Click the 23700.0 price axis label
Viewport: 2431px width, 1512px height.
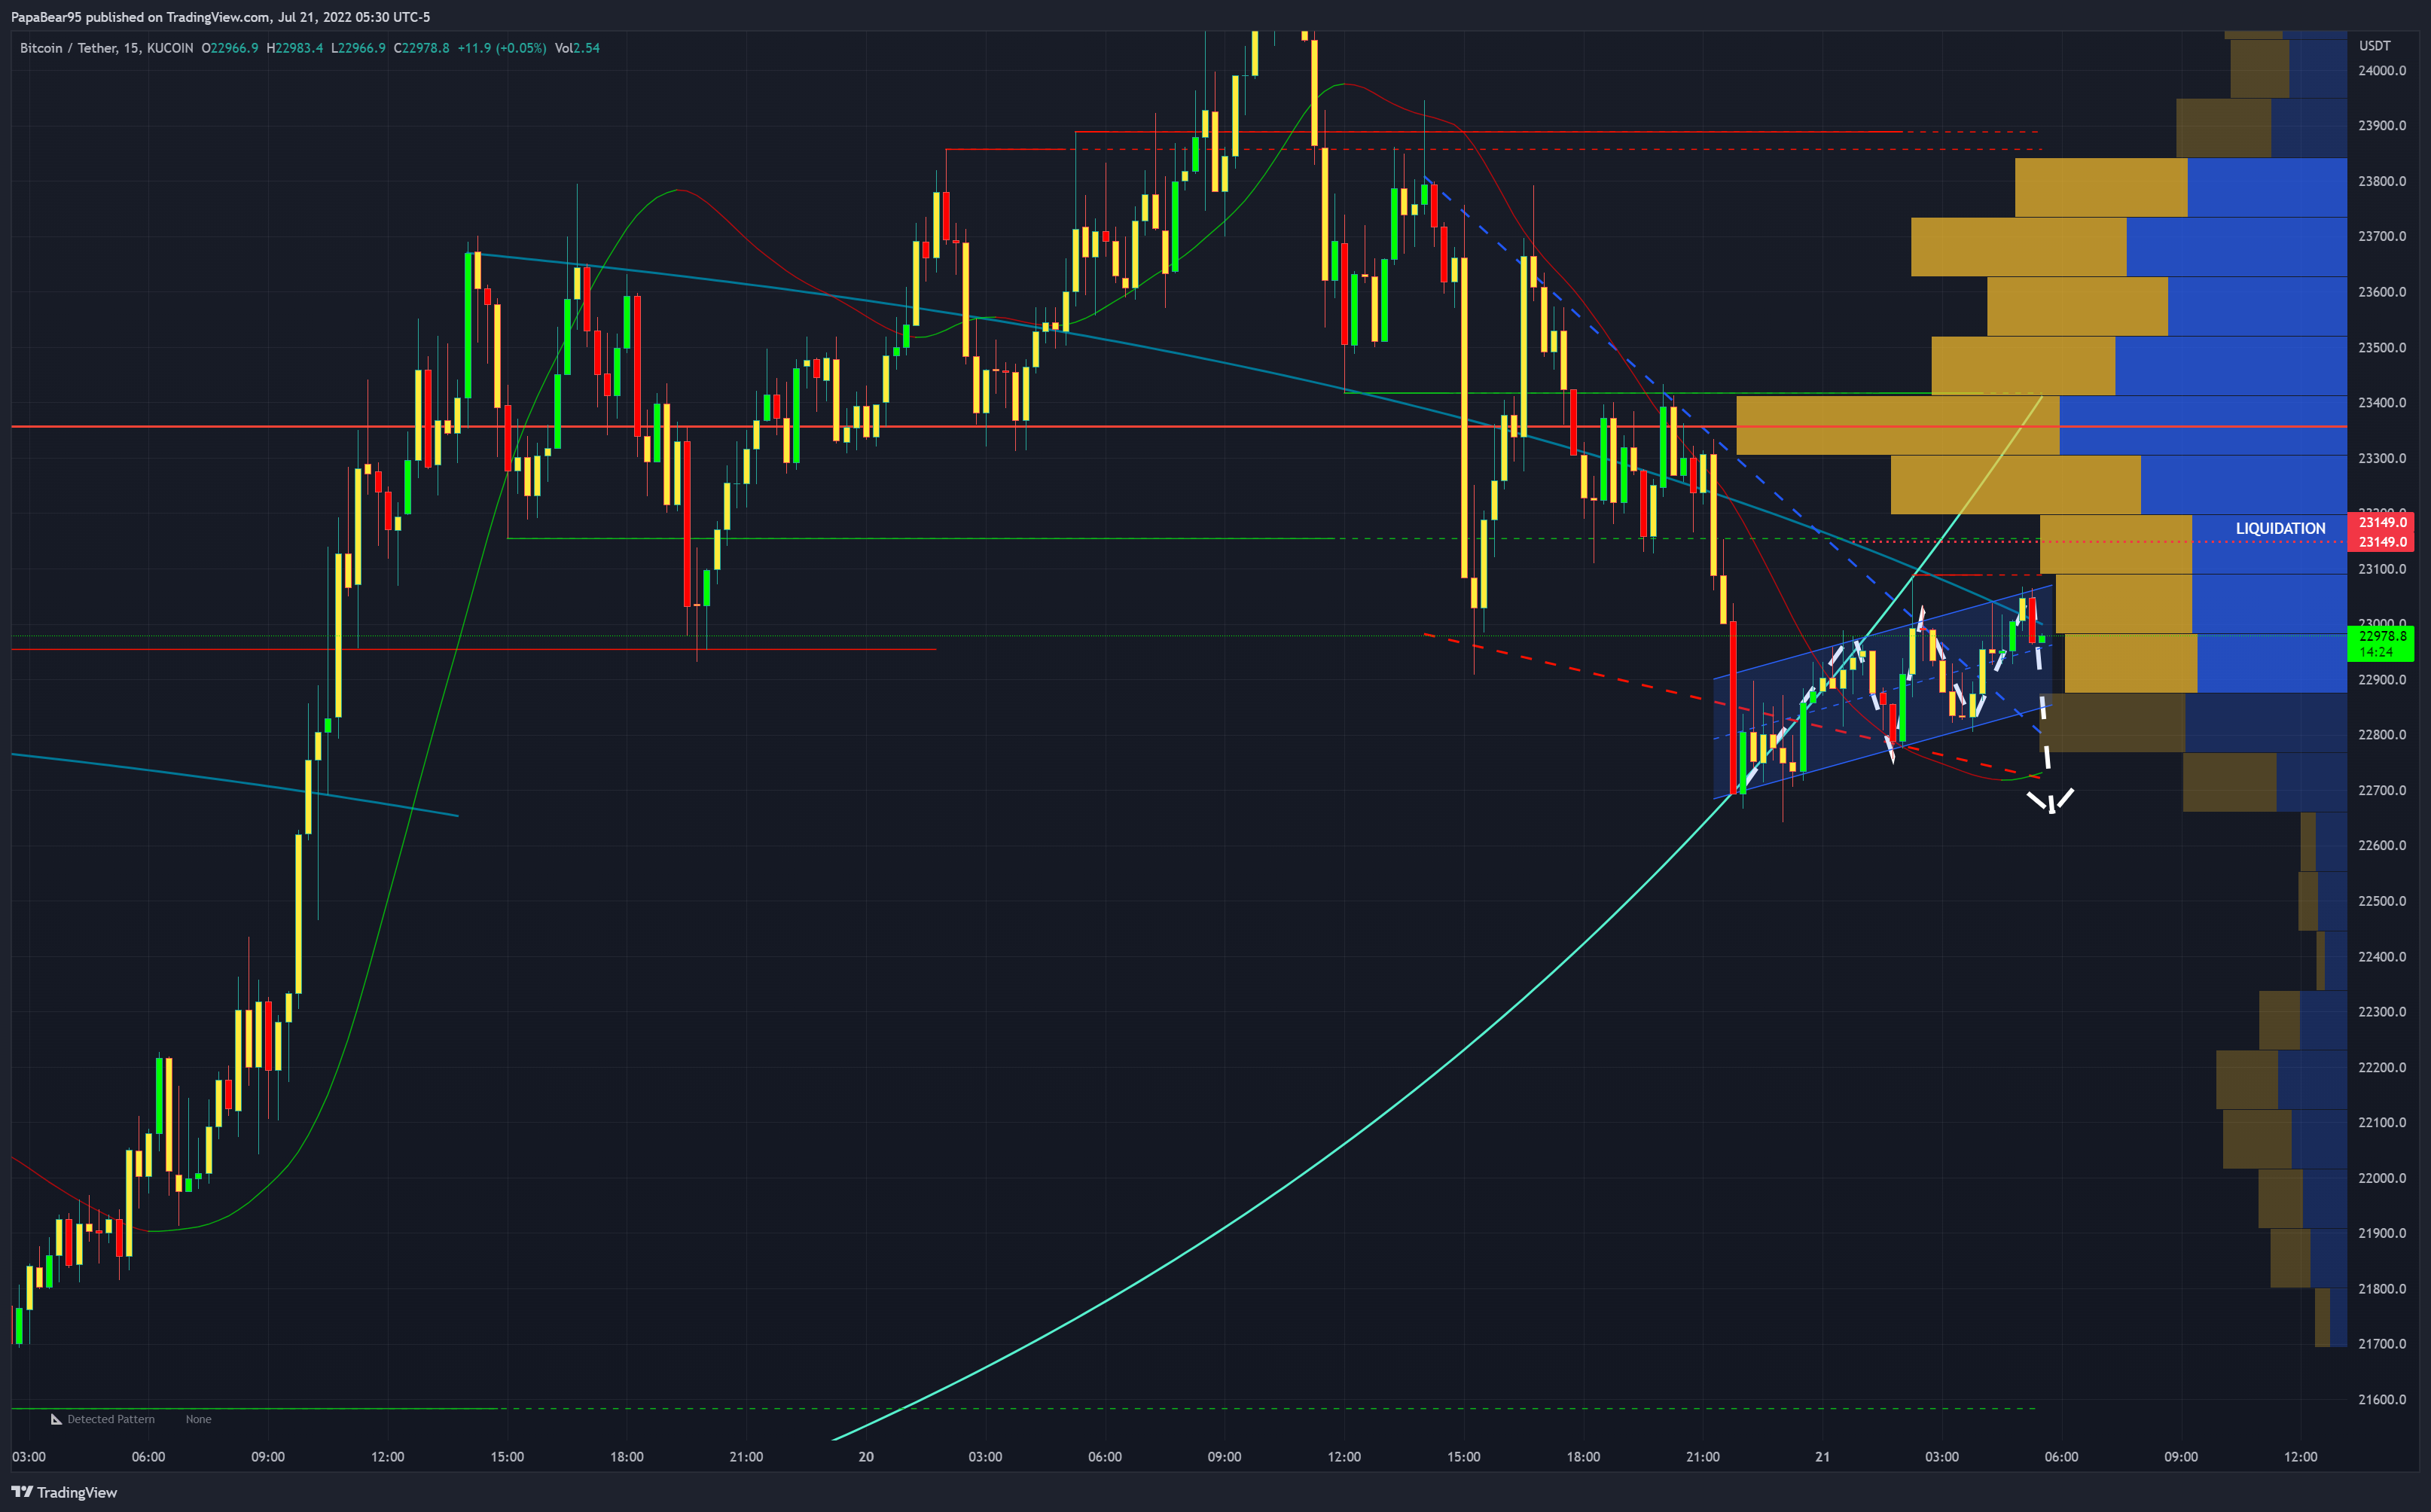(2382, 236)
